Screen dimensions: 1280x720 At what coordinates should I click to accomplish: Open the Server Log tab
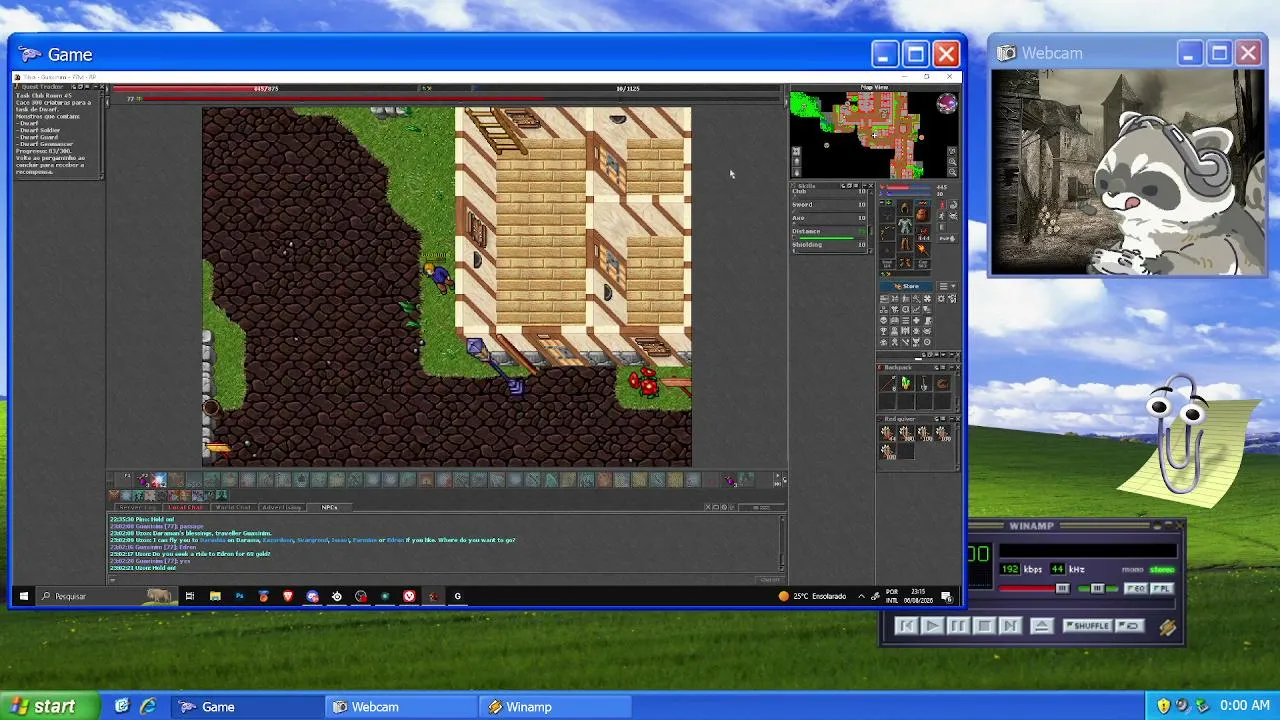click(138, 507)
